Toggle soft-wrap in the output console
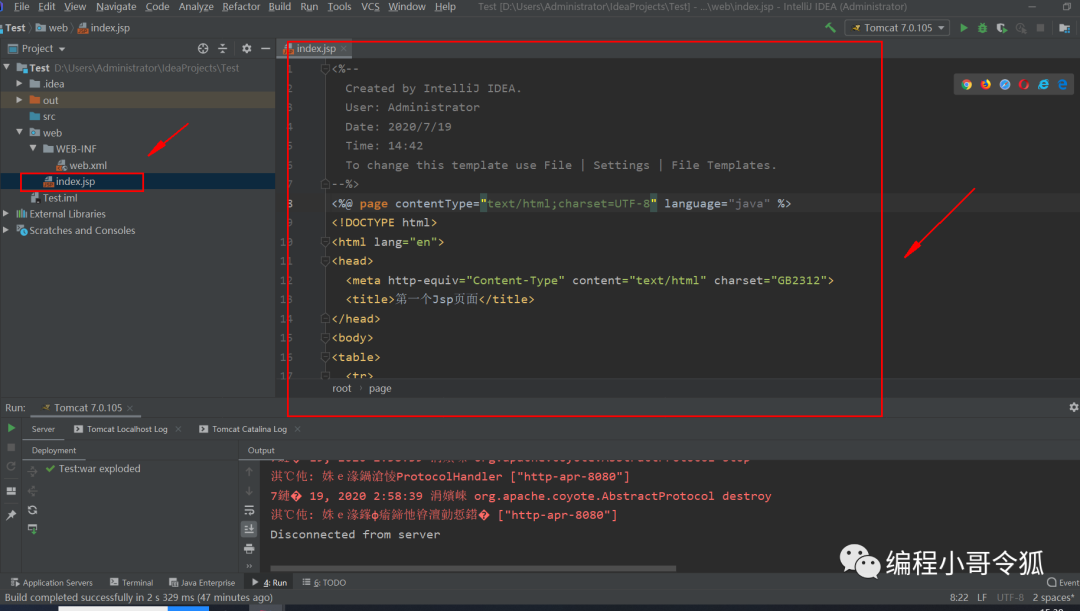 point(249,510)
